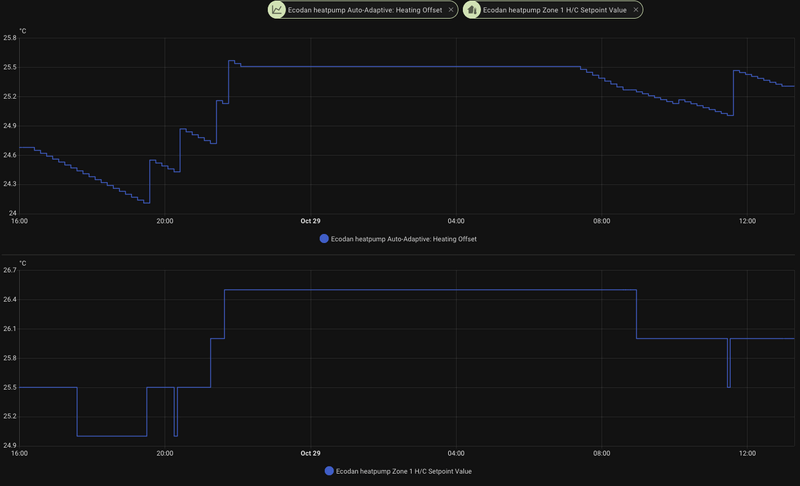The height and width of the screenshot is (486, 800).
Task: Click the chart icon on Heating Offset chip
Action: pyautogui.click(x=277, y=10)
